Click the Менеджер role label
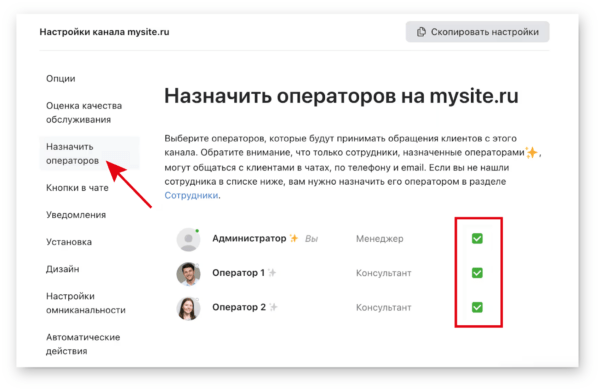Image resolution: width=600 pixels, height=391 pixels. click(x=380, y=239)
